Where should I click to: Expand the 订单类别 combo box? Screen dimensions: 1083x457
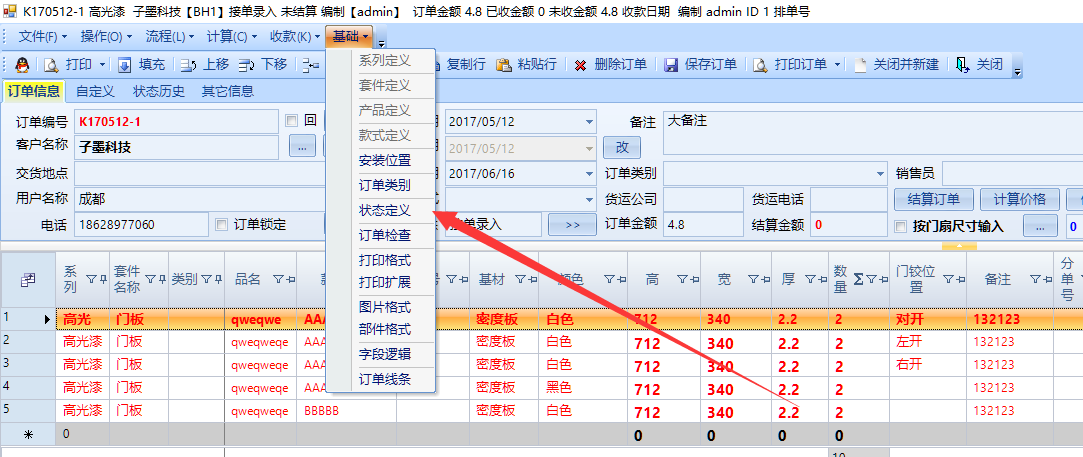coord(880,174)
